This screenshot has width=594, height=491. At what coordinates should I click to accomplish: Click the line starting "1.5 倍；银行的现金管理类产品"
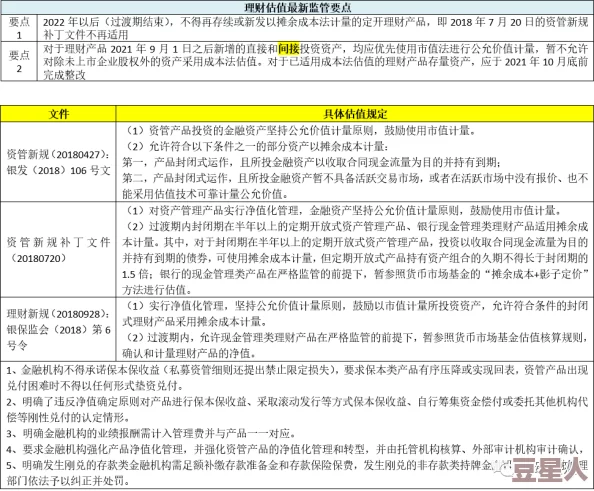click(355, 274)
